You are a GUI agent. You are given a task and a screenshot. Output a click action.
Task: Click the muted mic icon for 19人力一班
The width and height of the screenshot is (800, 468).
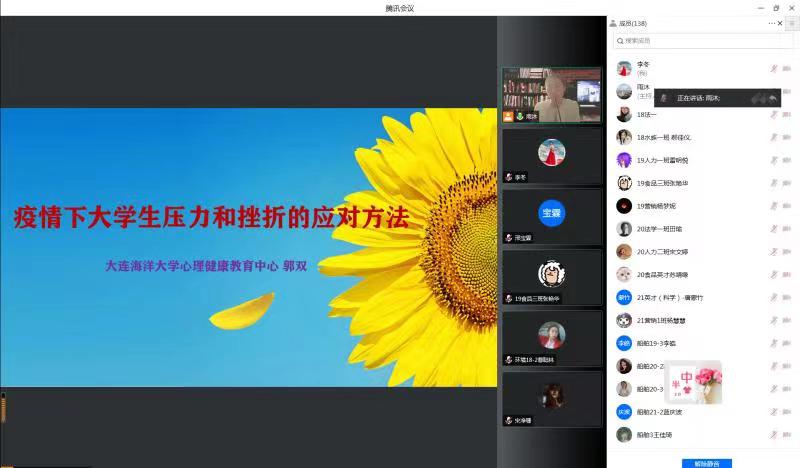click(773, 160)
